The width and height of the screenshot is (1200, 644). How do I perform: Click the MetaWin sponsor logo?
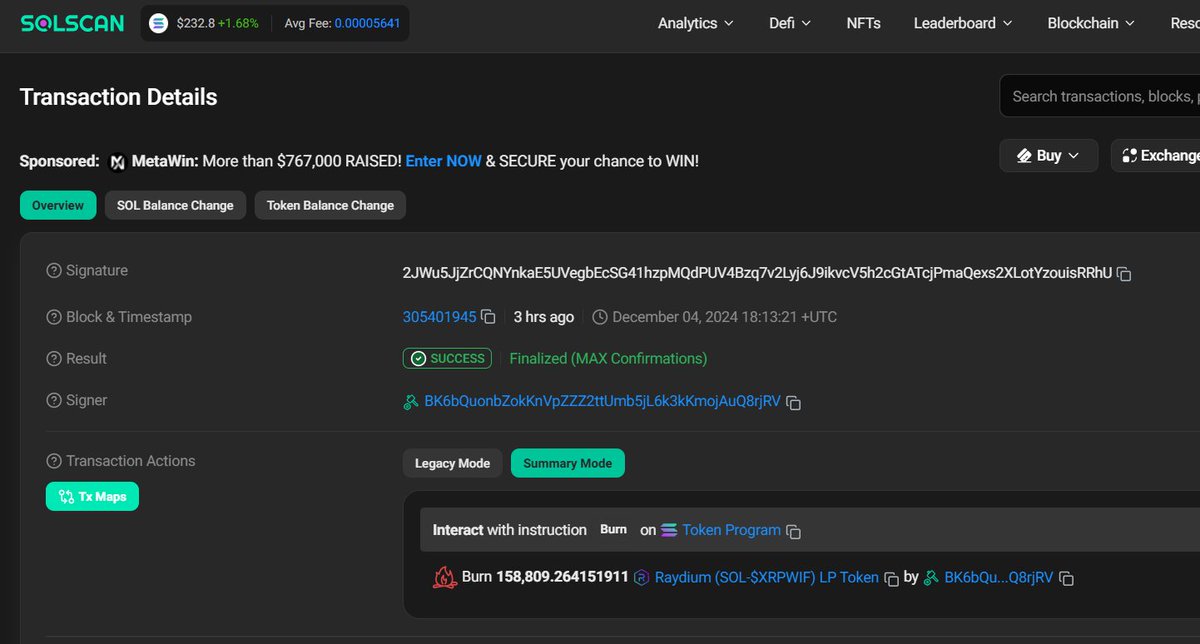pos(117,161)
